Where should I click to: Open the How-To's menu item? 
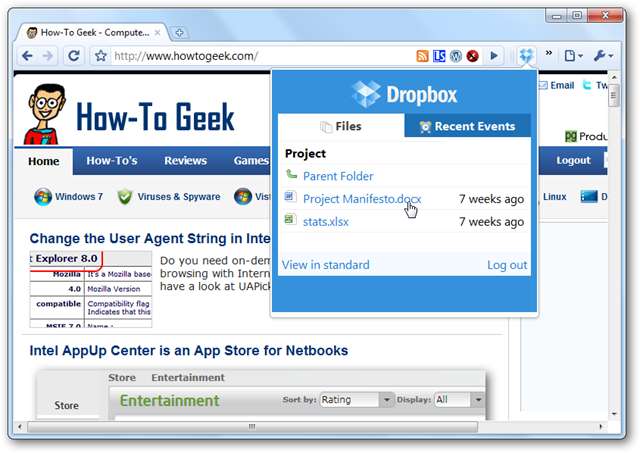point(112,161)
